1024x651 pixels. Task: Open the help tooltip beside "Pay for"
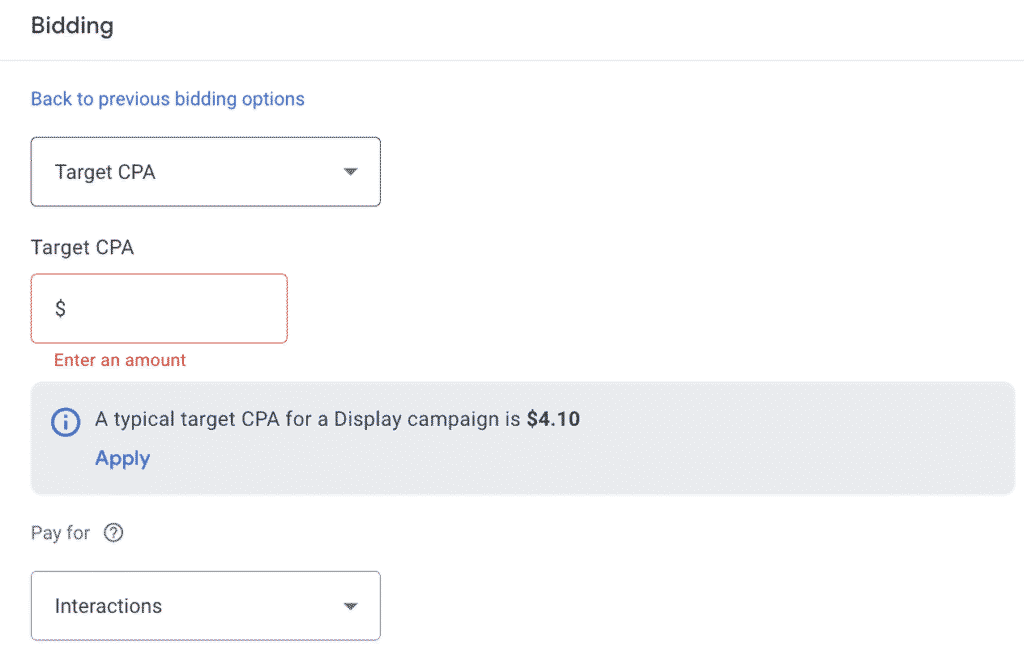pos(113,533)
